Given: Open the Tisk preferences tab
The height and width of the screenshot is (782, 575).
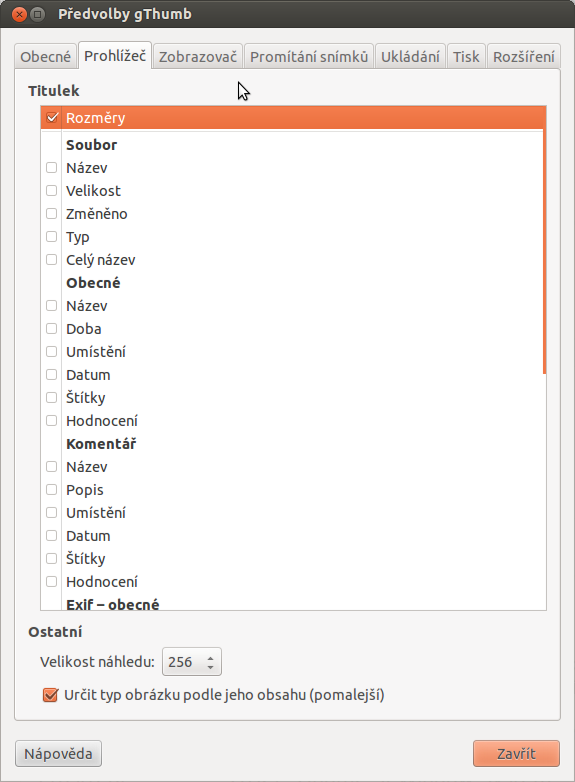Looking at the screenshot, I should (466, 56).
